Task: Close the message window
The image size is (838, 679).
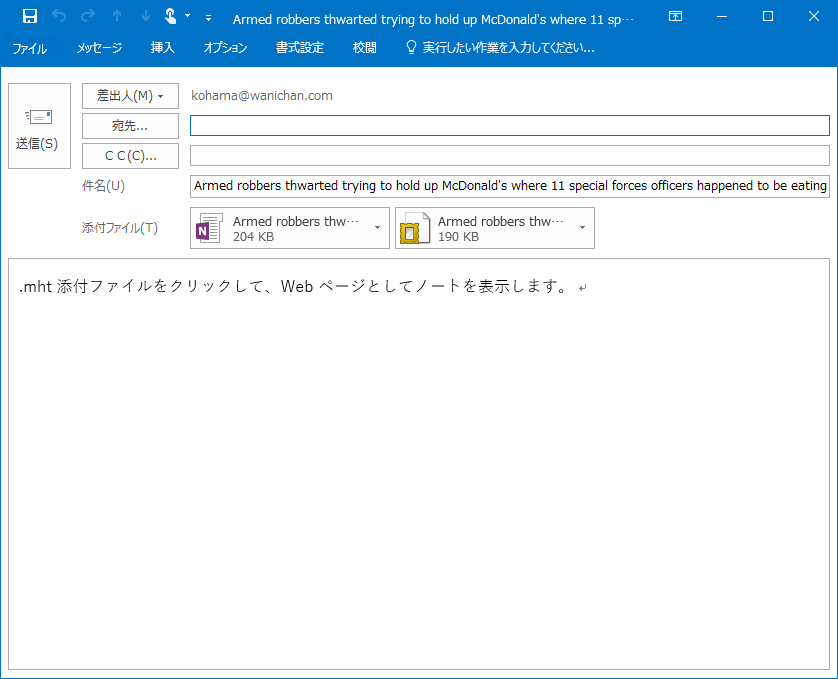Action: (814, 17)
